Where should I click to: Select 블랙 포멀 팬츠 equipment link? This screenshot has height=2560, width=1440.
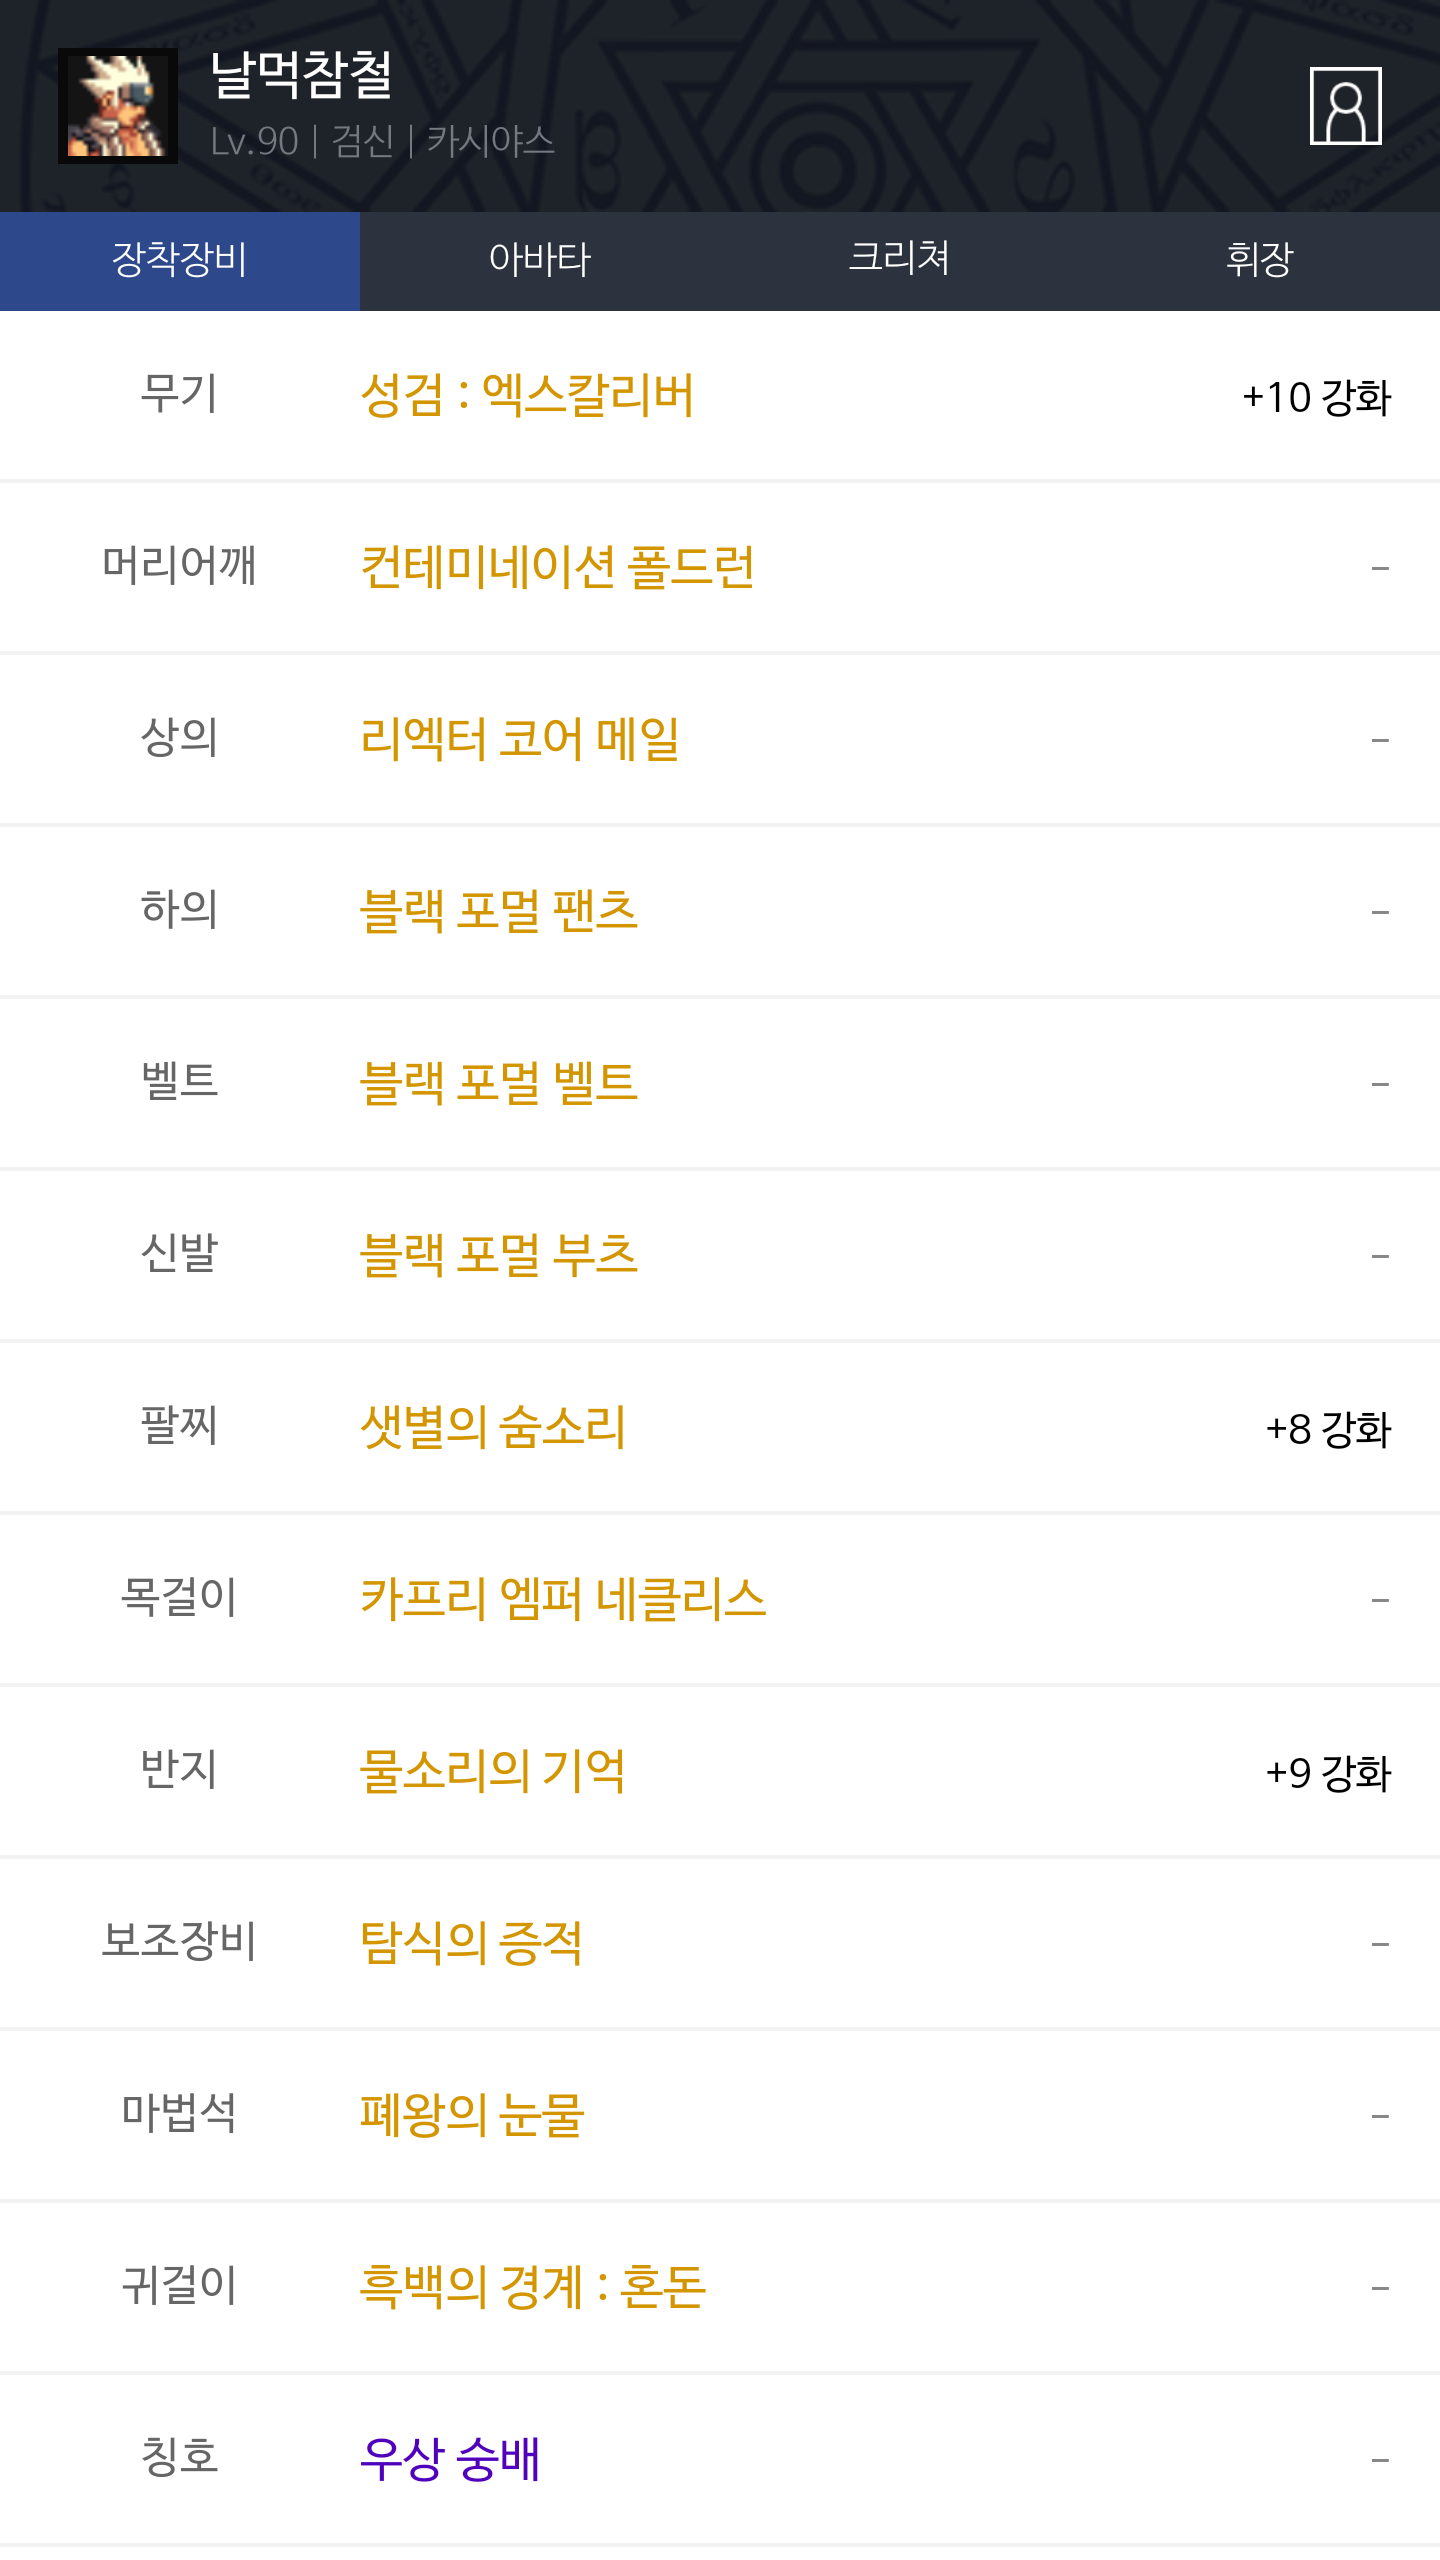[x=499, y=912]
